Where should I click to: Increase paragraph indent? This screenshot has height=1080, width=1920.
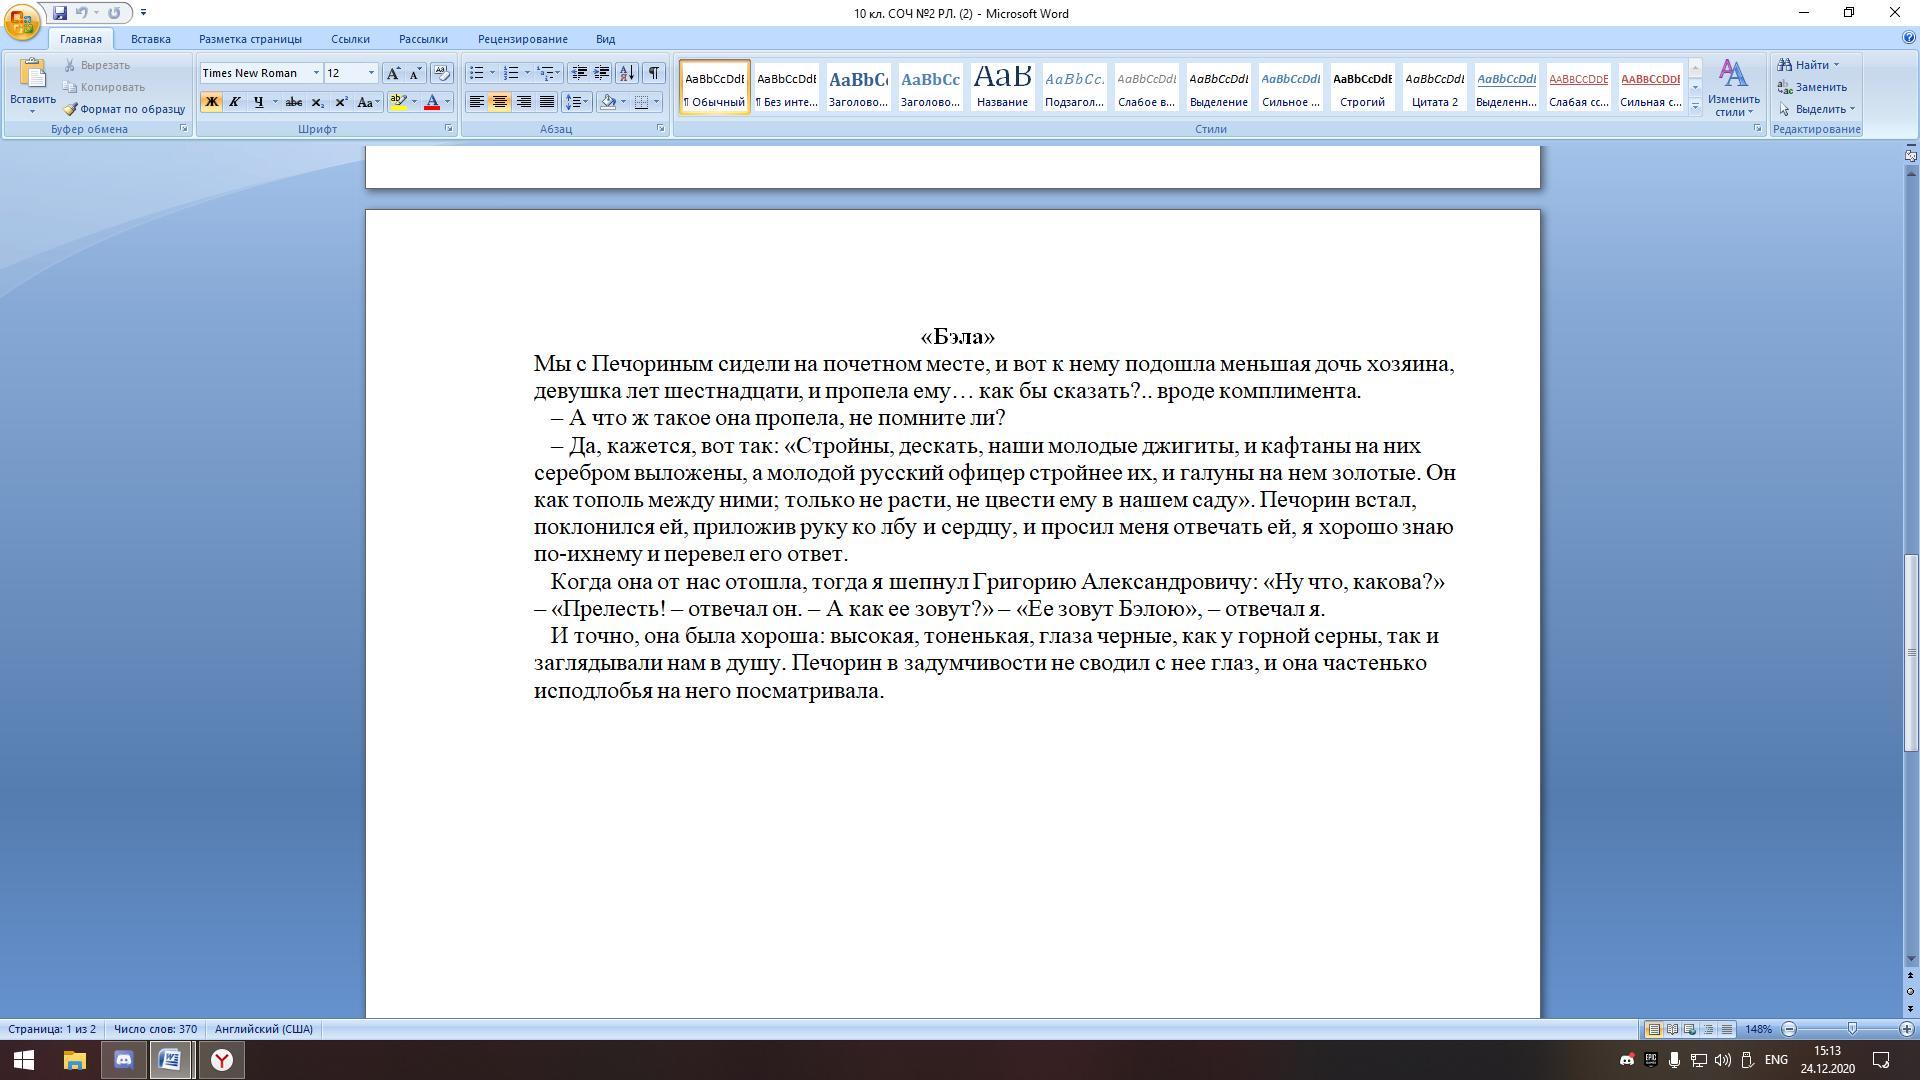[x=602, y=73]
